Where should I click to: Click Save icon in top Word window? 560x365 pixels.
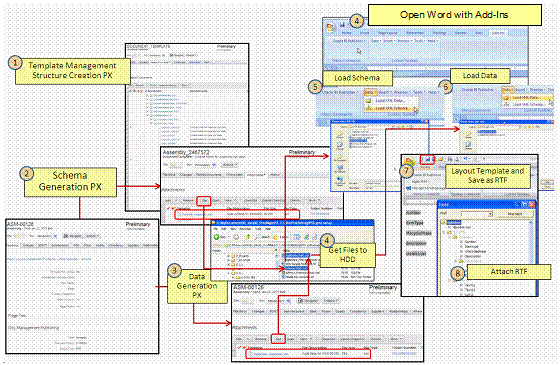click(342, 25)
